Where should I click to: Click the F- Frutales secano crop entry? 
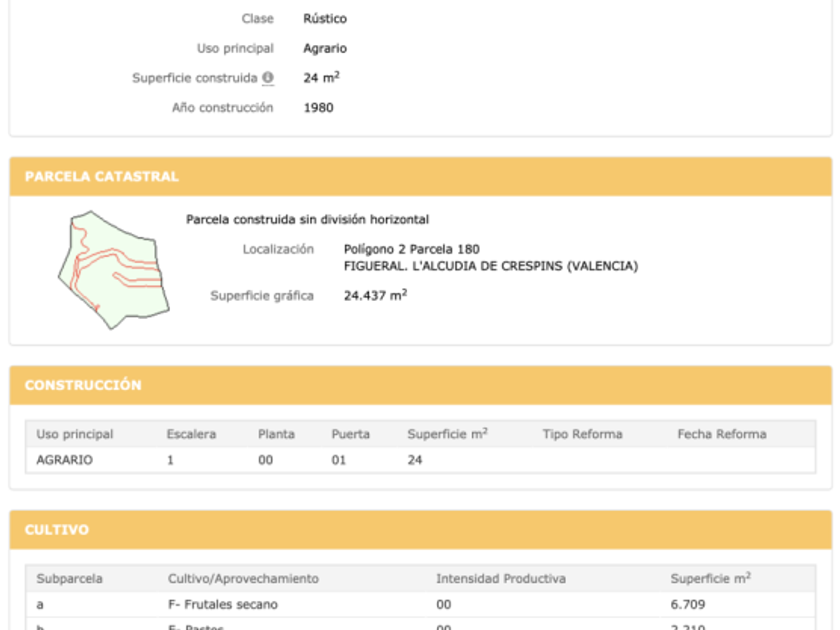point(223,604)
